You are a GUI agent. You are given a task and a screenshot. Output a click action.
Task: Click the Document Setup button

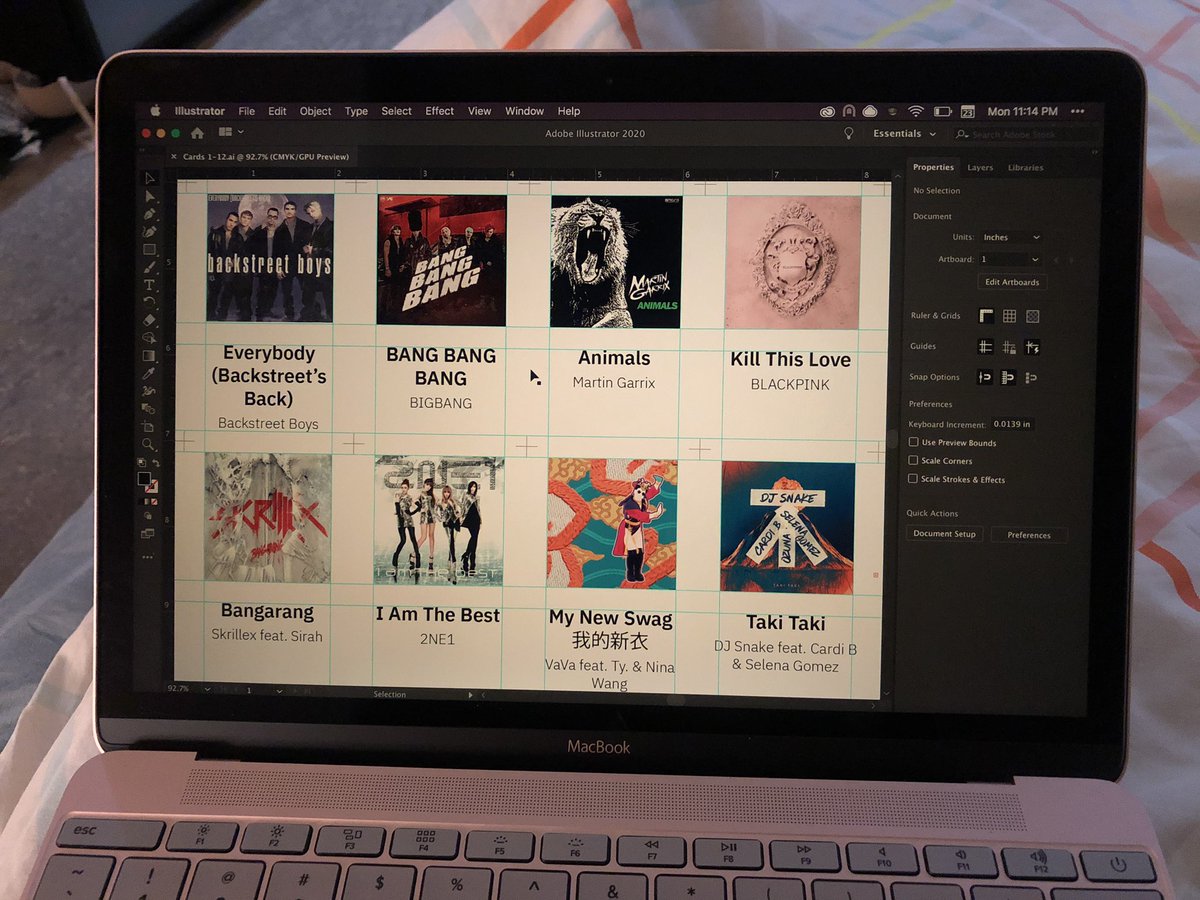click(x=944, y=534)
